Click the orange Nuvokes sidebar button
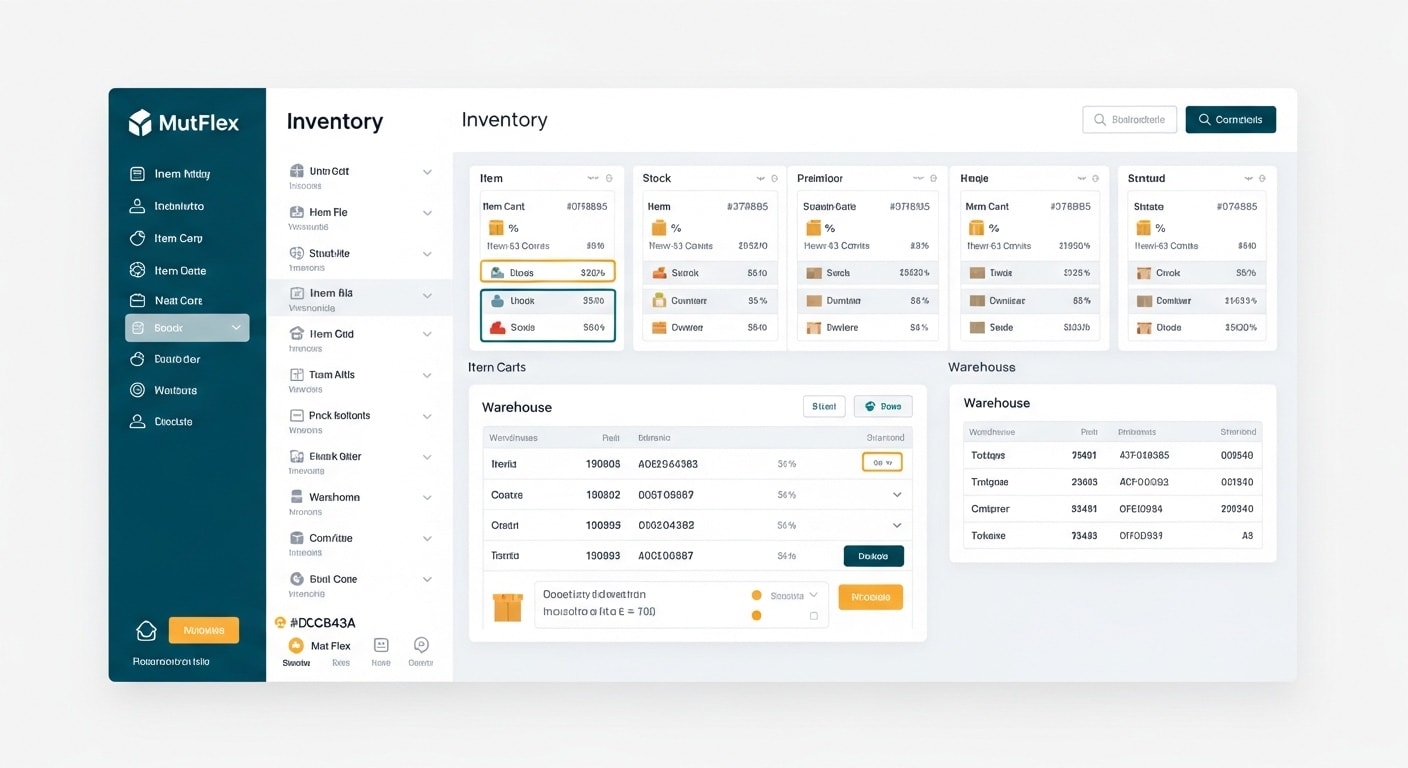The height and width of the screenshot is (768, 1408). 204,630
